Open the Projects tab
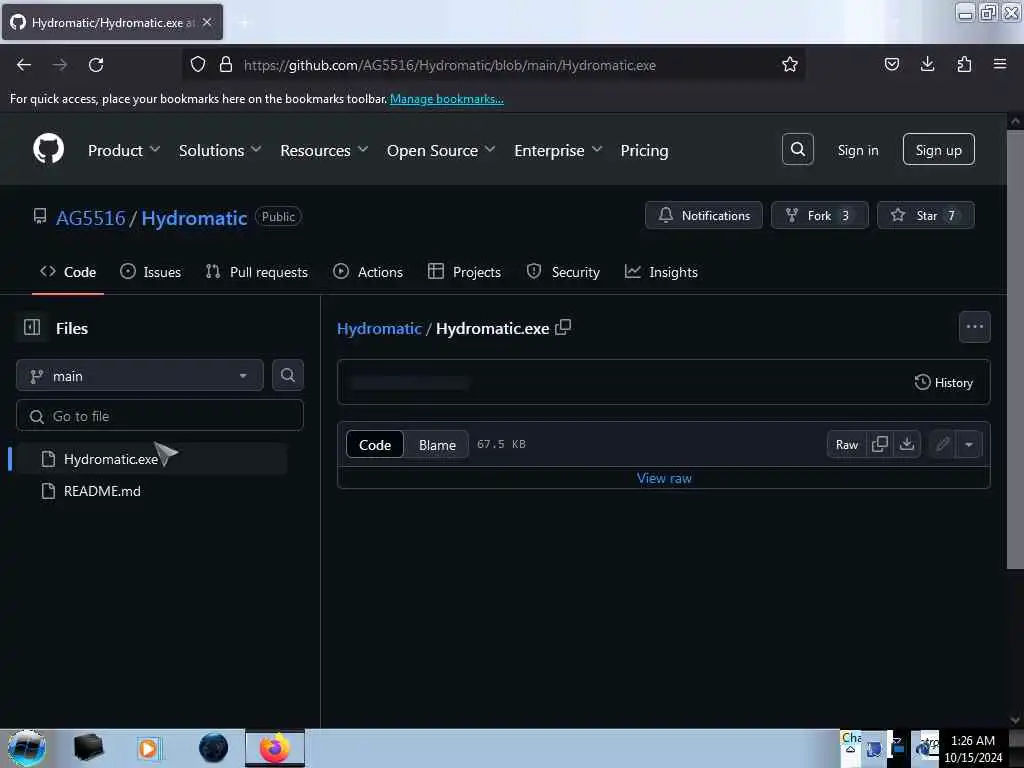Screen dimensions: 1024x768 click(x=464, y=272)
